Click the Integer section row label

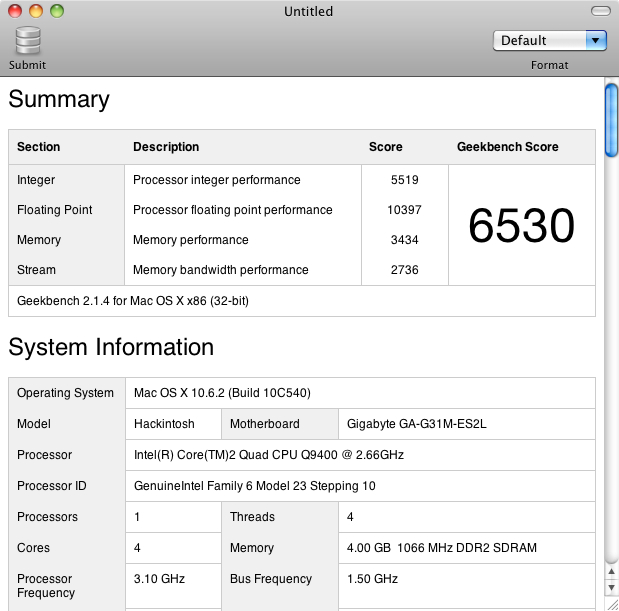[36, 180]
